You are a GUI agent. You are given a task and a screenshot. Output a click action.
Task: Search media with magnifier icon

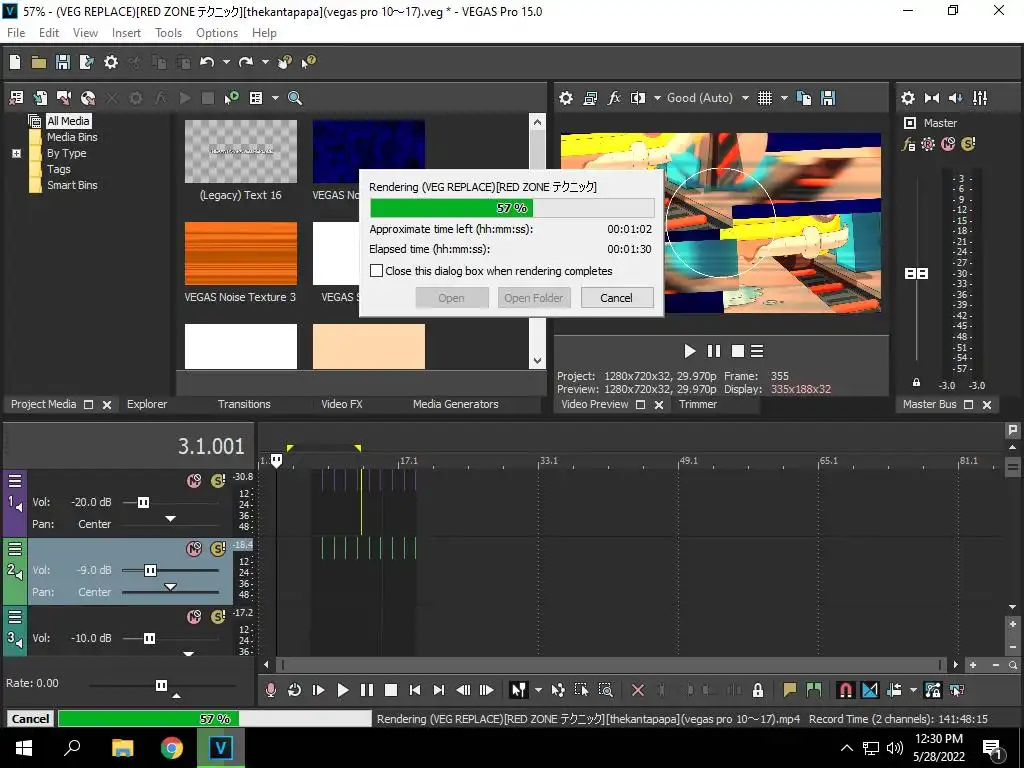[x=295, y=98]
